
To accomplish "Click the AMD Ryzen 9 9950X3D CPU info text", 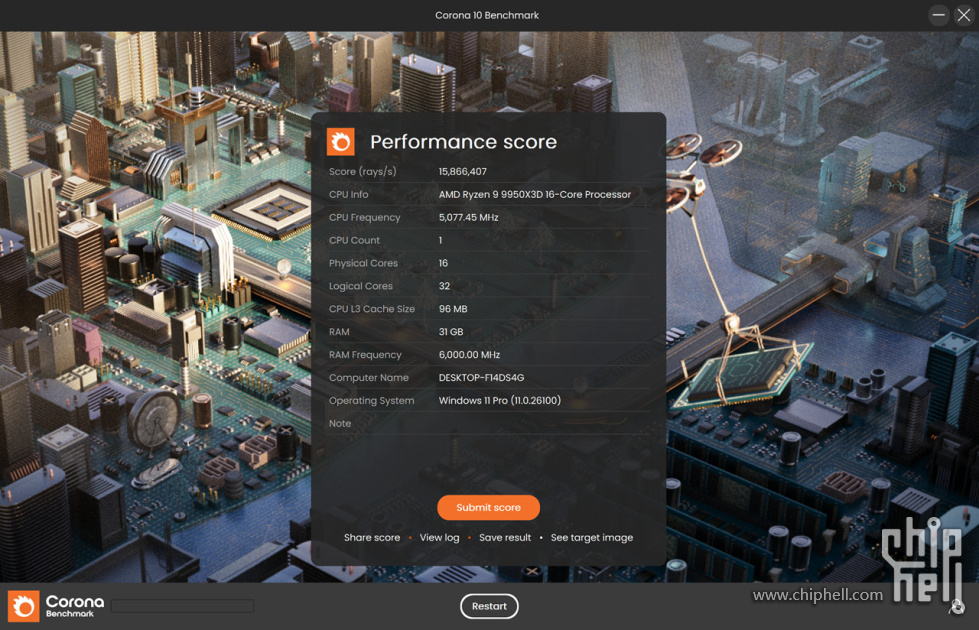I will 535,195.
